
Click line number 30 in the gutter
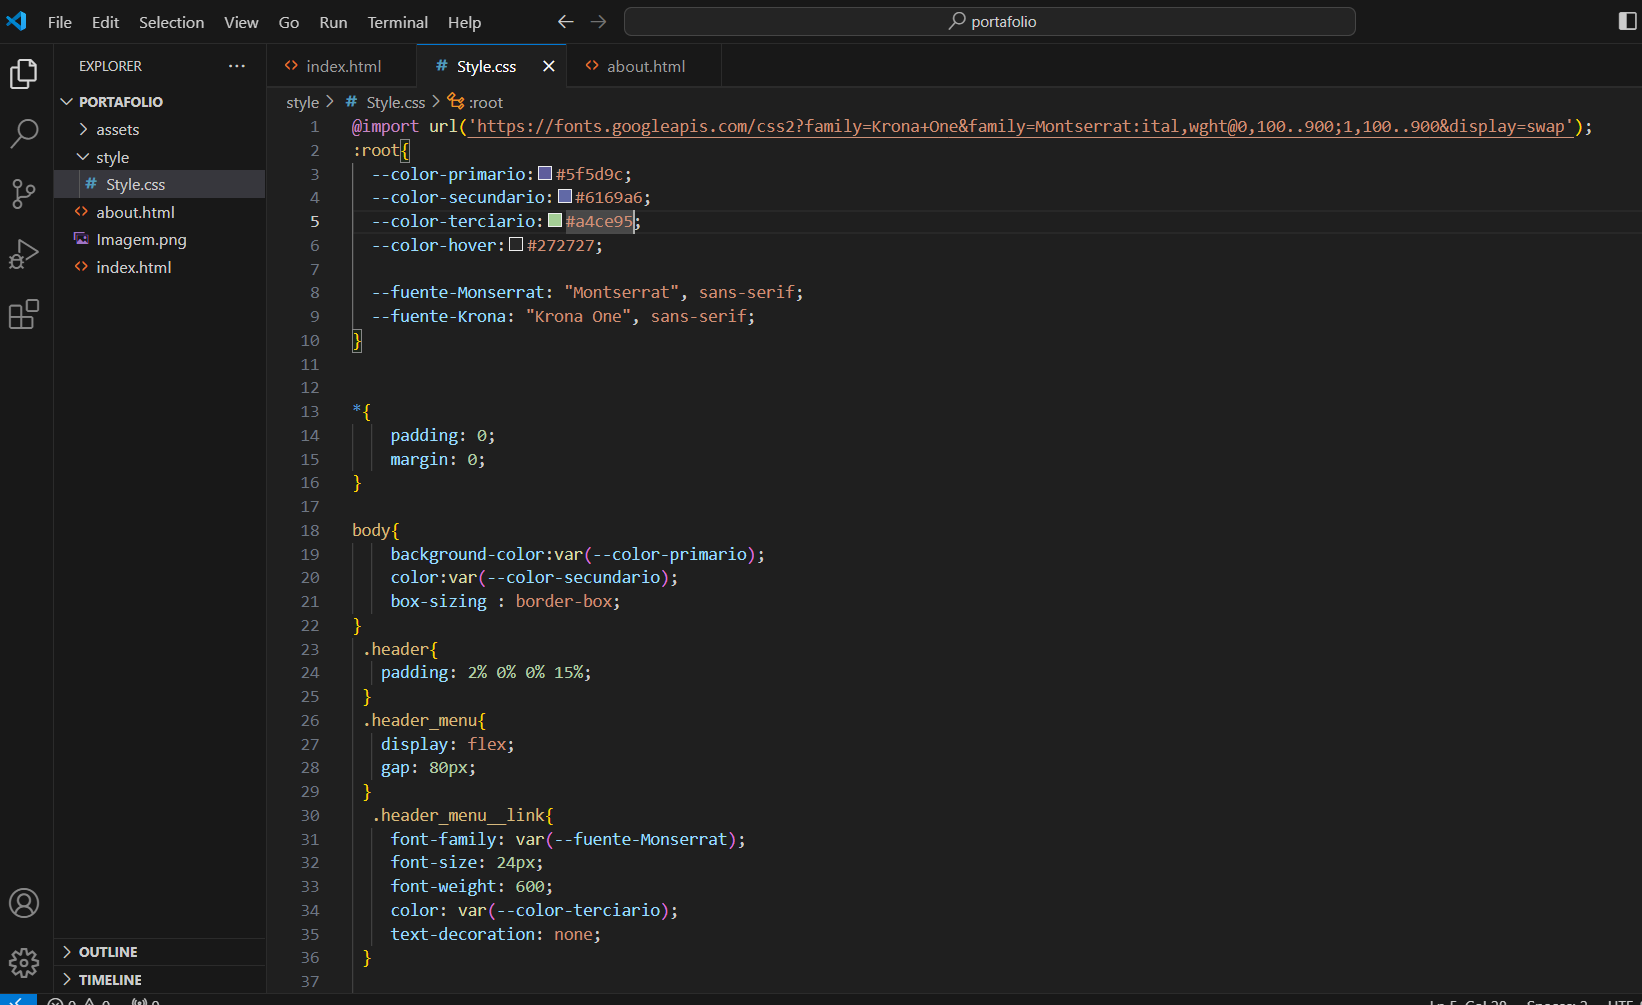point(310,815)
